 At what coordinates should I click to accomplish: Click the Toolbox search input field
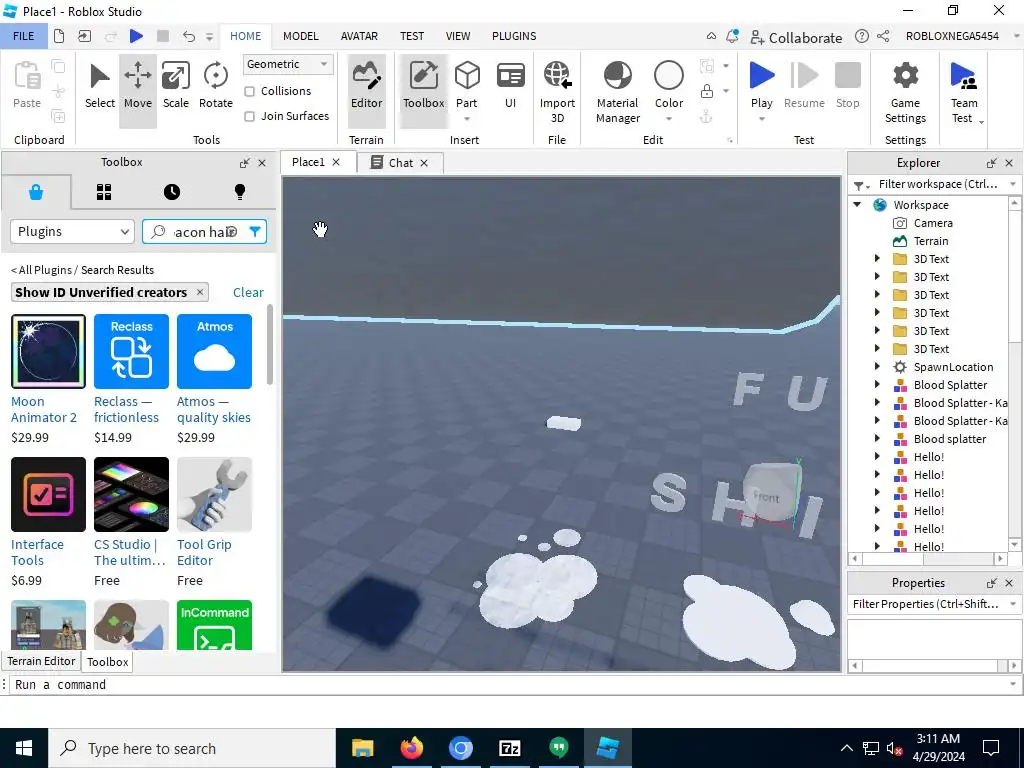point(205,232)
